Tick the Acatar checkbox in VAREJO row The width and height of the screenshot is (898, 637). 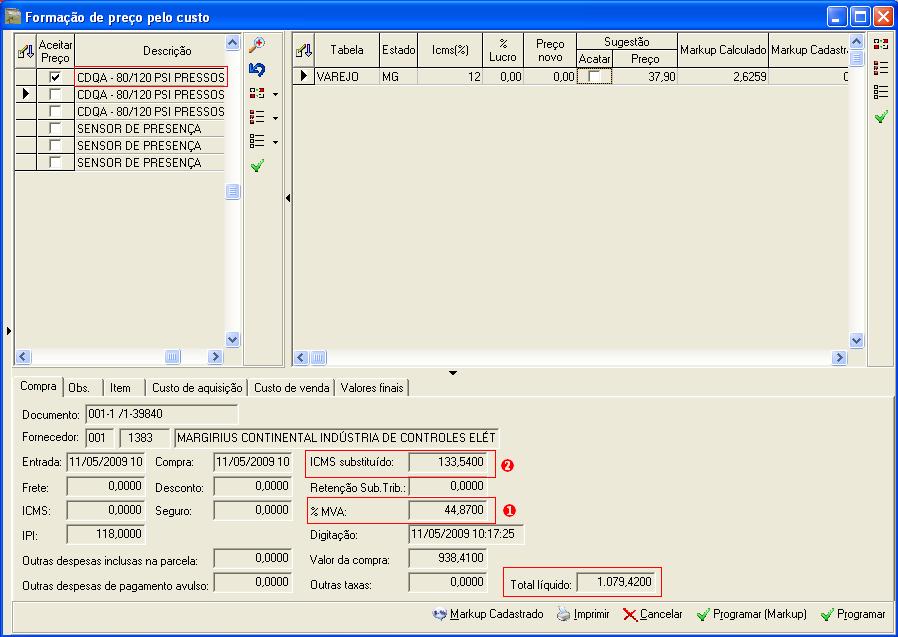pos(595,76)
